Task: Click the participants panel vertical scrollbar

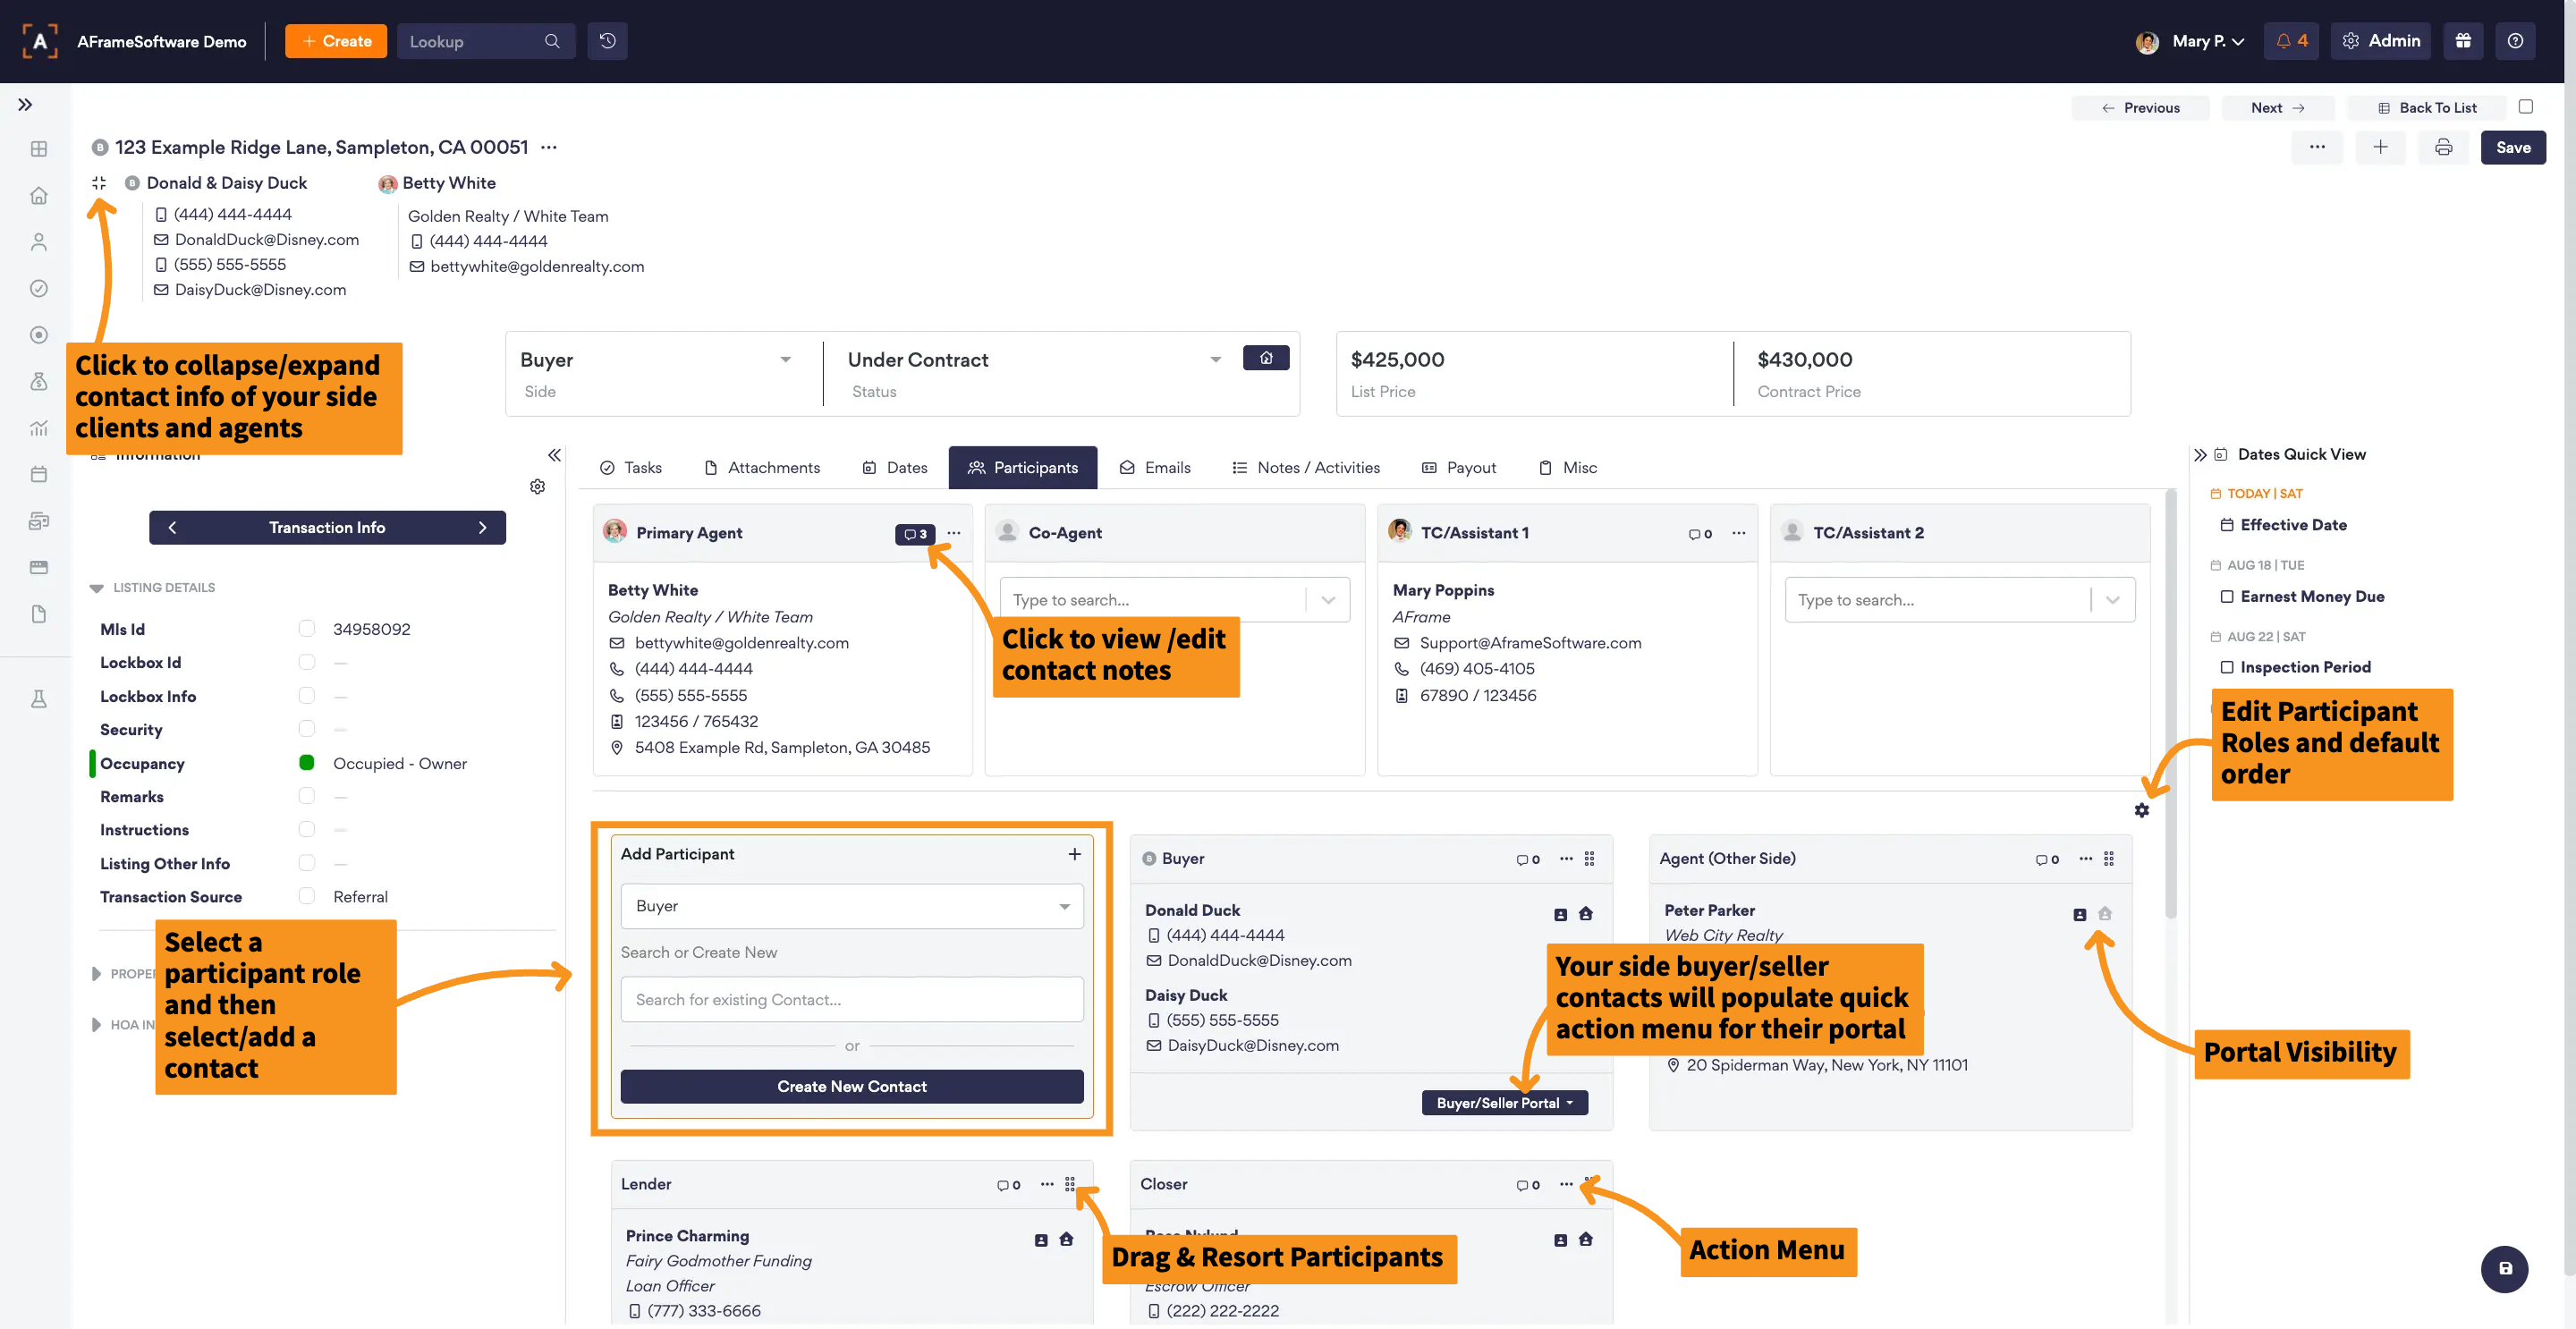Action: click(2171, 703)
